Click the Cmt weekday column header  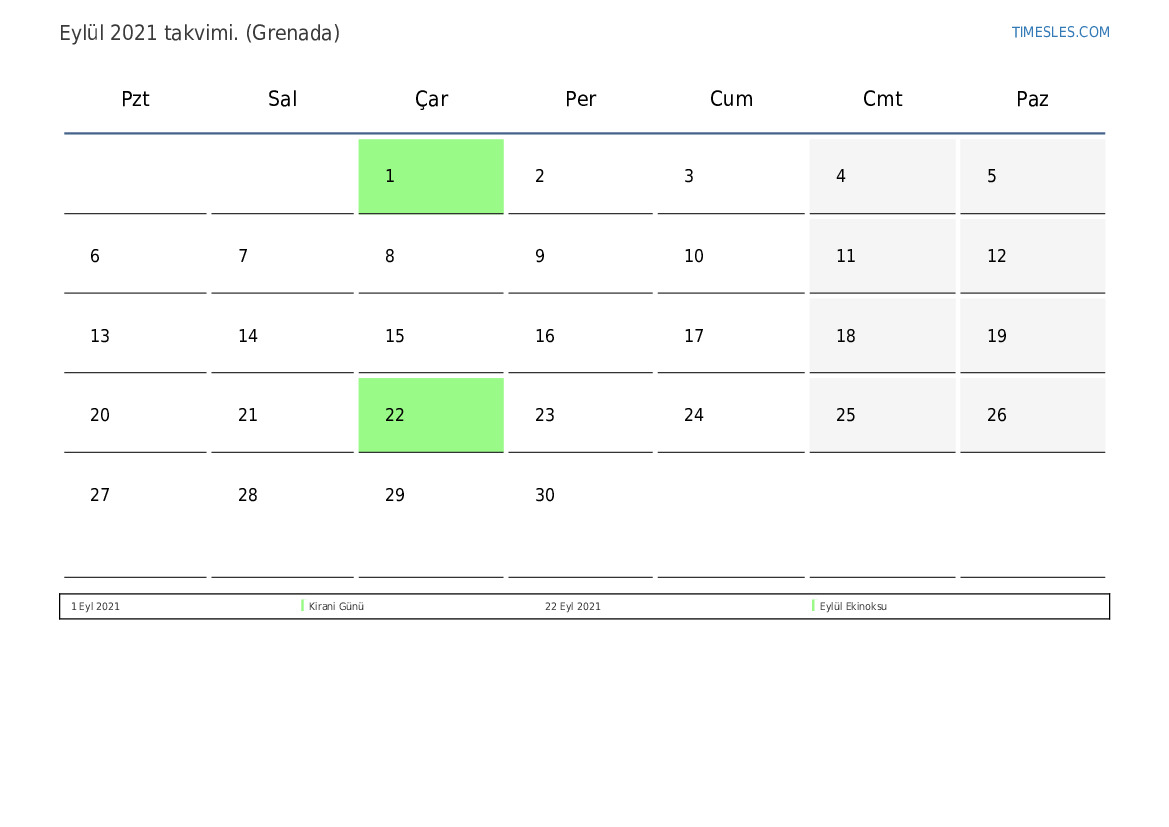pyautogui.click(x=882, y=99)
